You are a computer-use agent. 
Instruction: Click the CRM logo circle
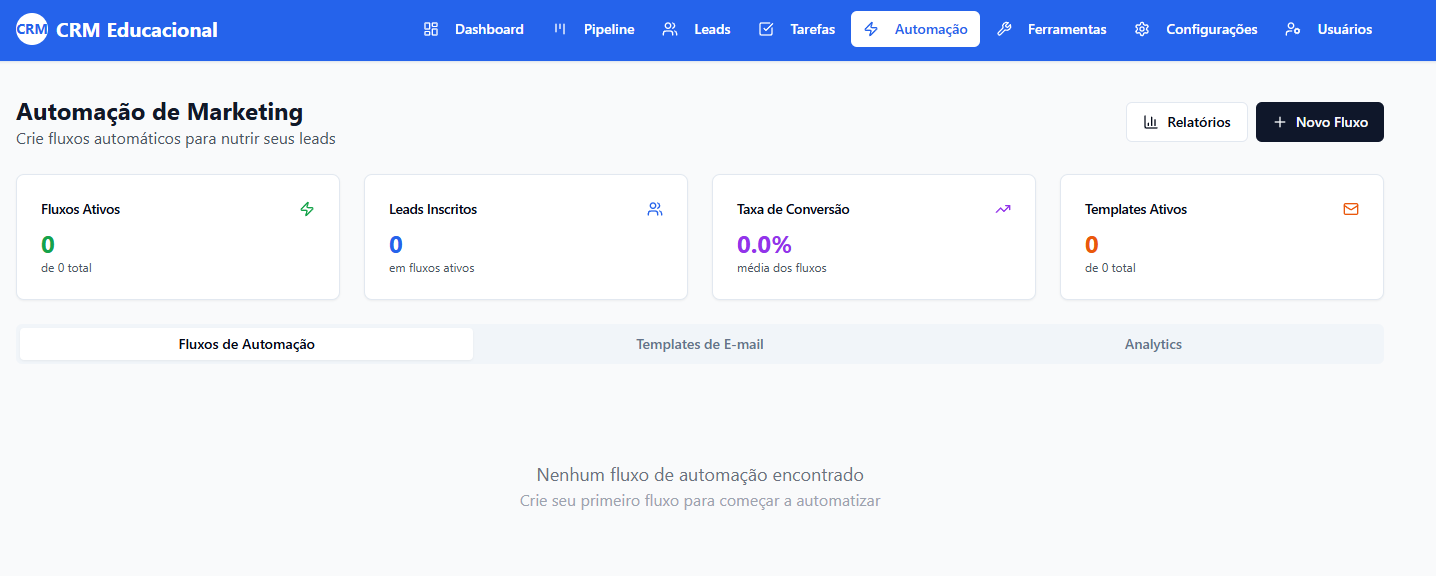[32, 30]
